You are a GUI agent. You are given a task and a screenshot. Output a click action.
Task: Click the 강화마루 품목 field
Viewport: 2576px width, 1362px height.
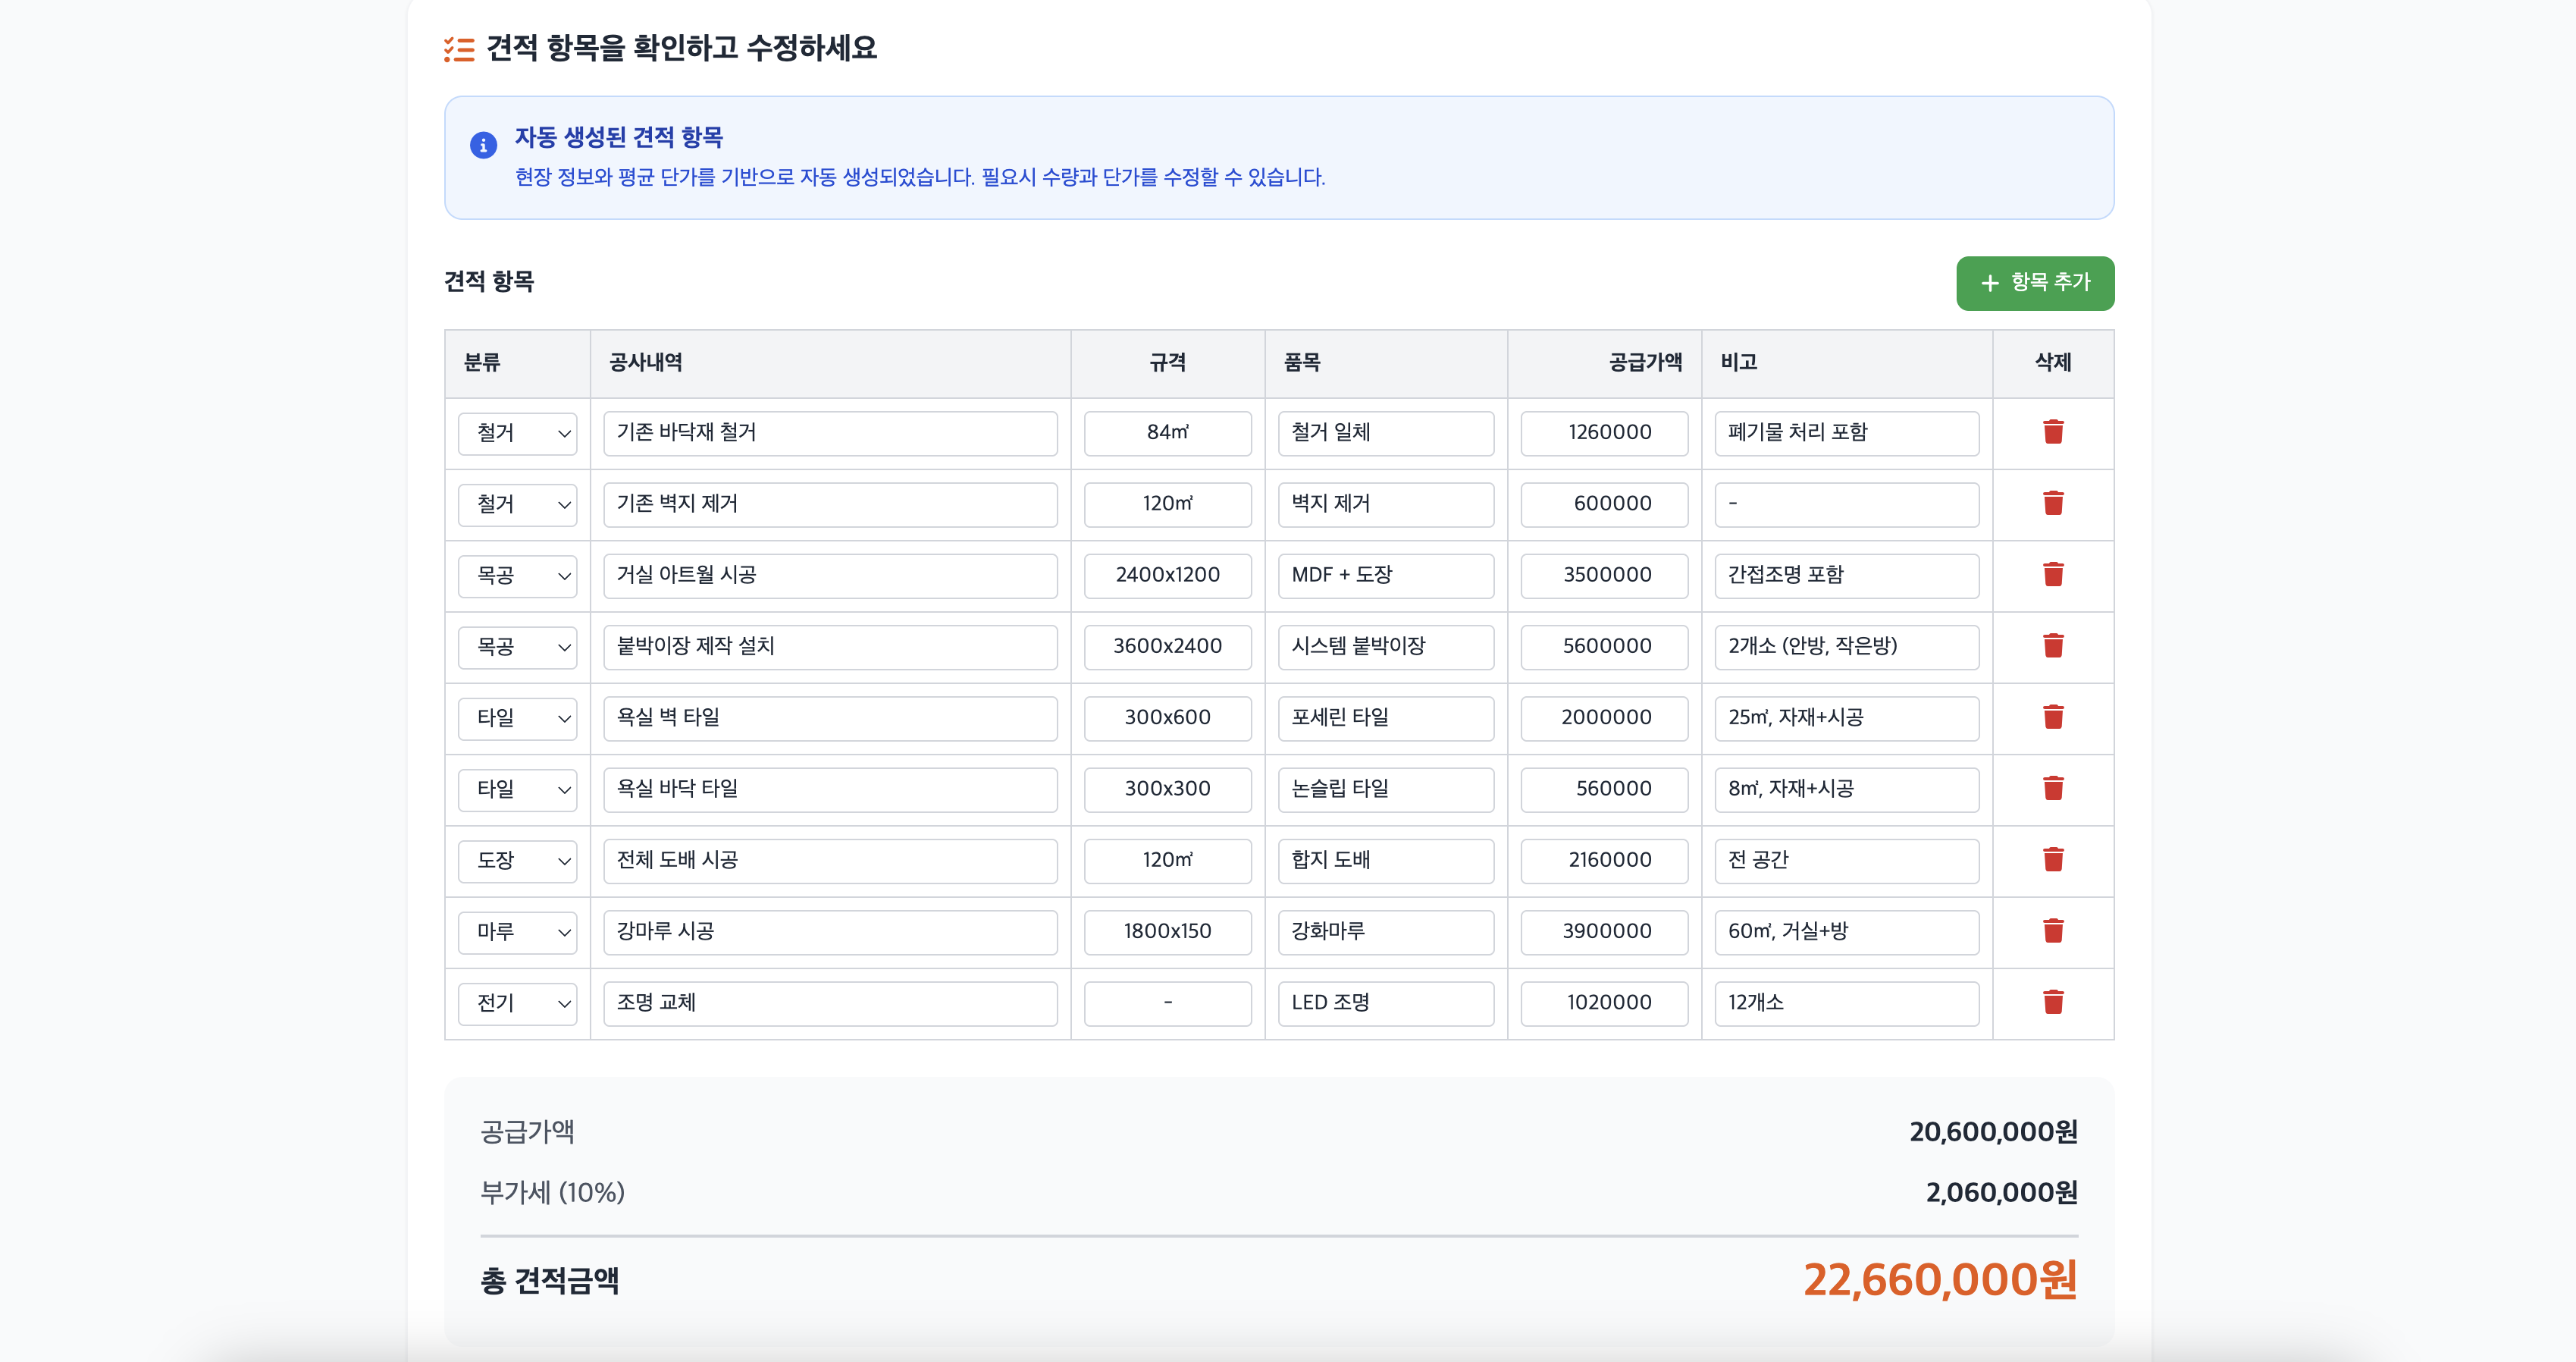point(1385,931)
